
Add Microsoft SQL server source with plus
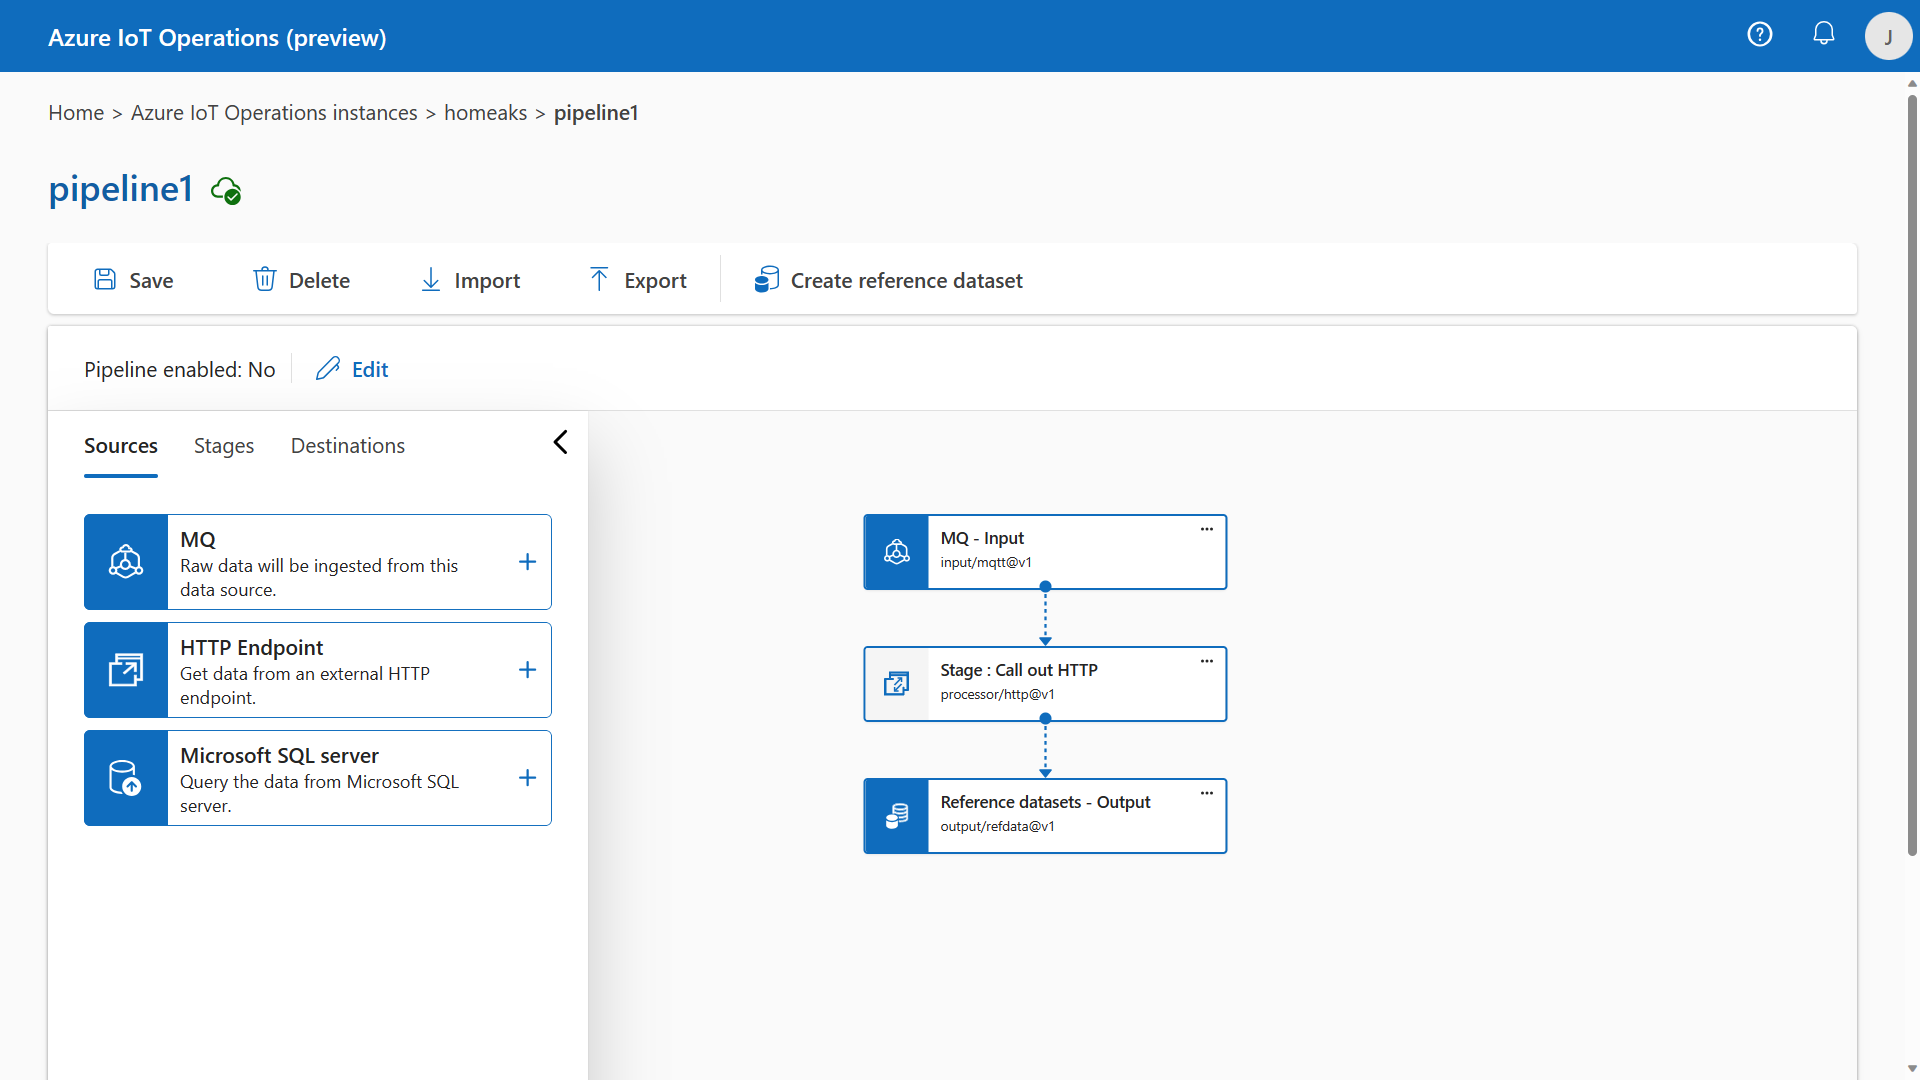click(528, 778)
